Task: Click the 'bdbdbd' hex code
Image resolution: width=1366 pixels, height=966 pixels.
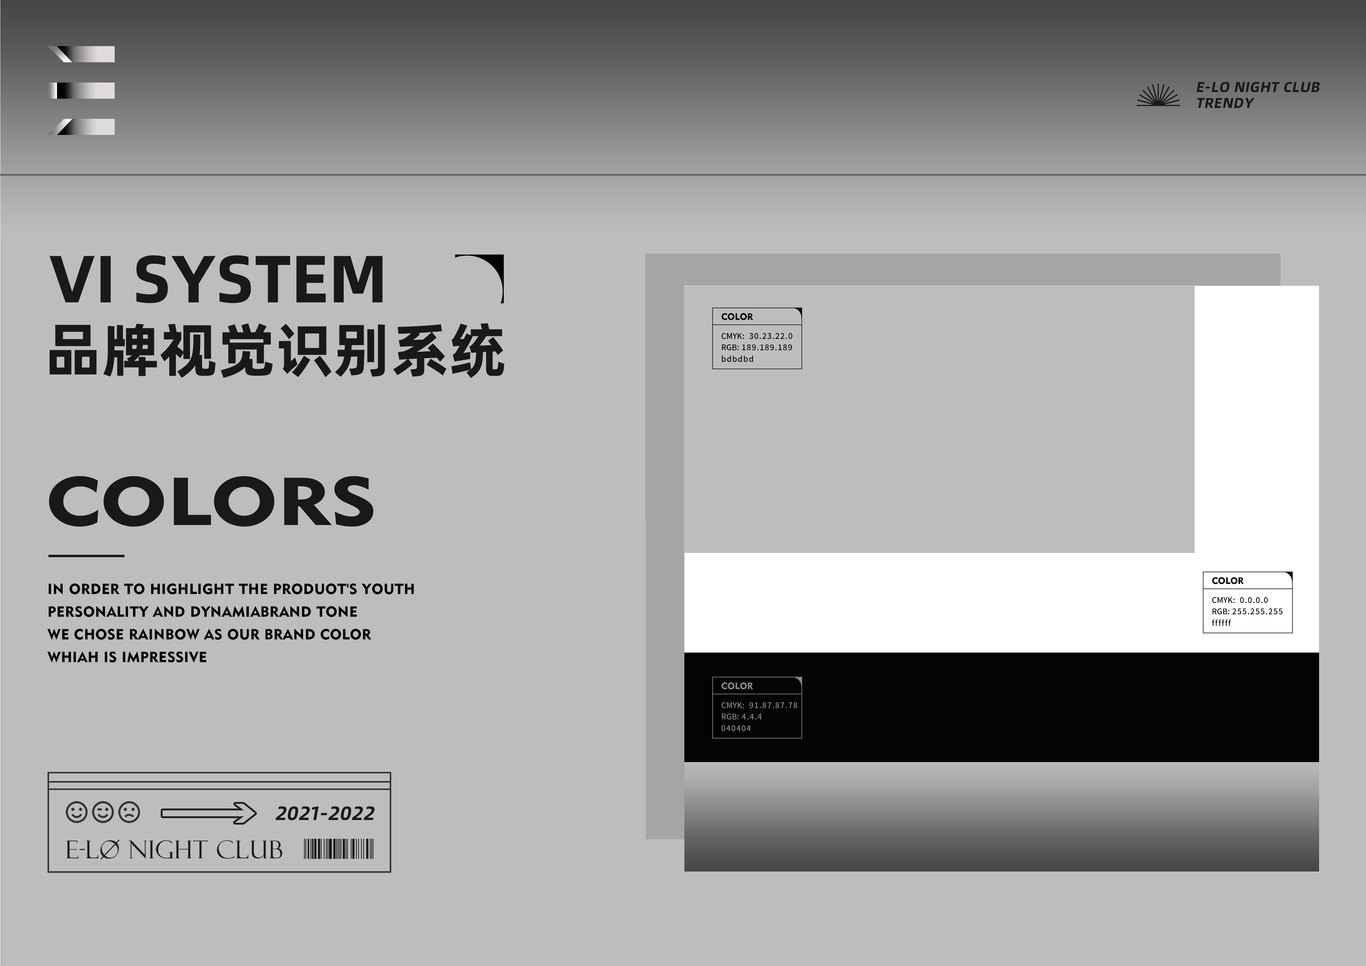Action: (x=738, y=359)
